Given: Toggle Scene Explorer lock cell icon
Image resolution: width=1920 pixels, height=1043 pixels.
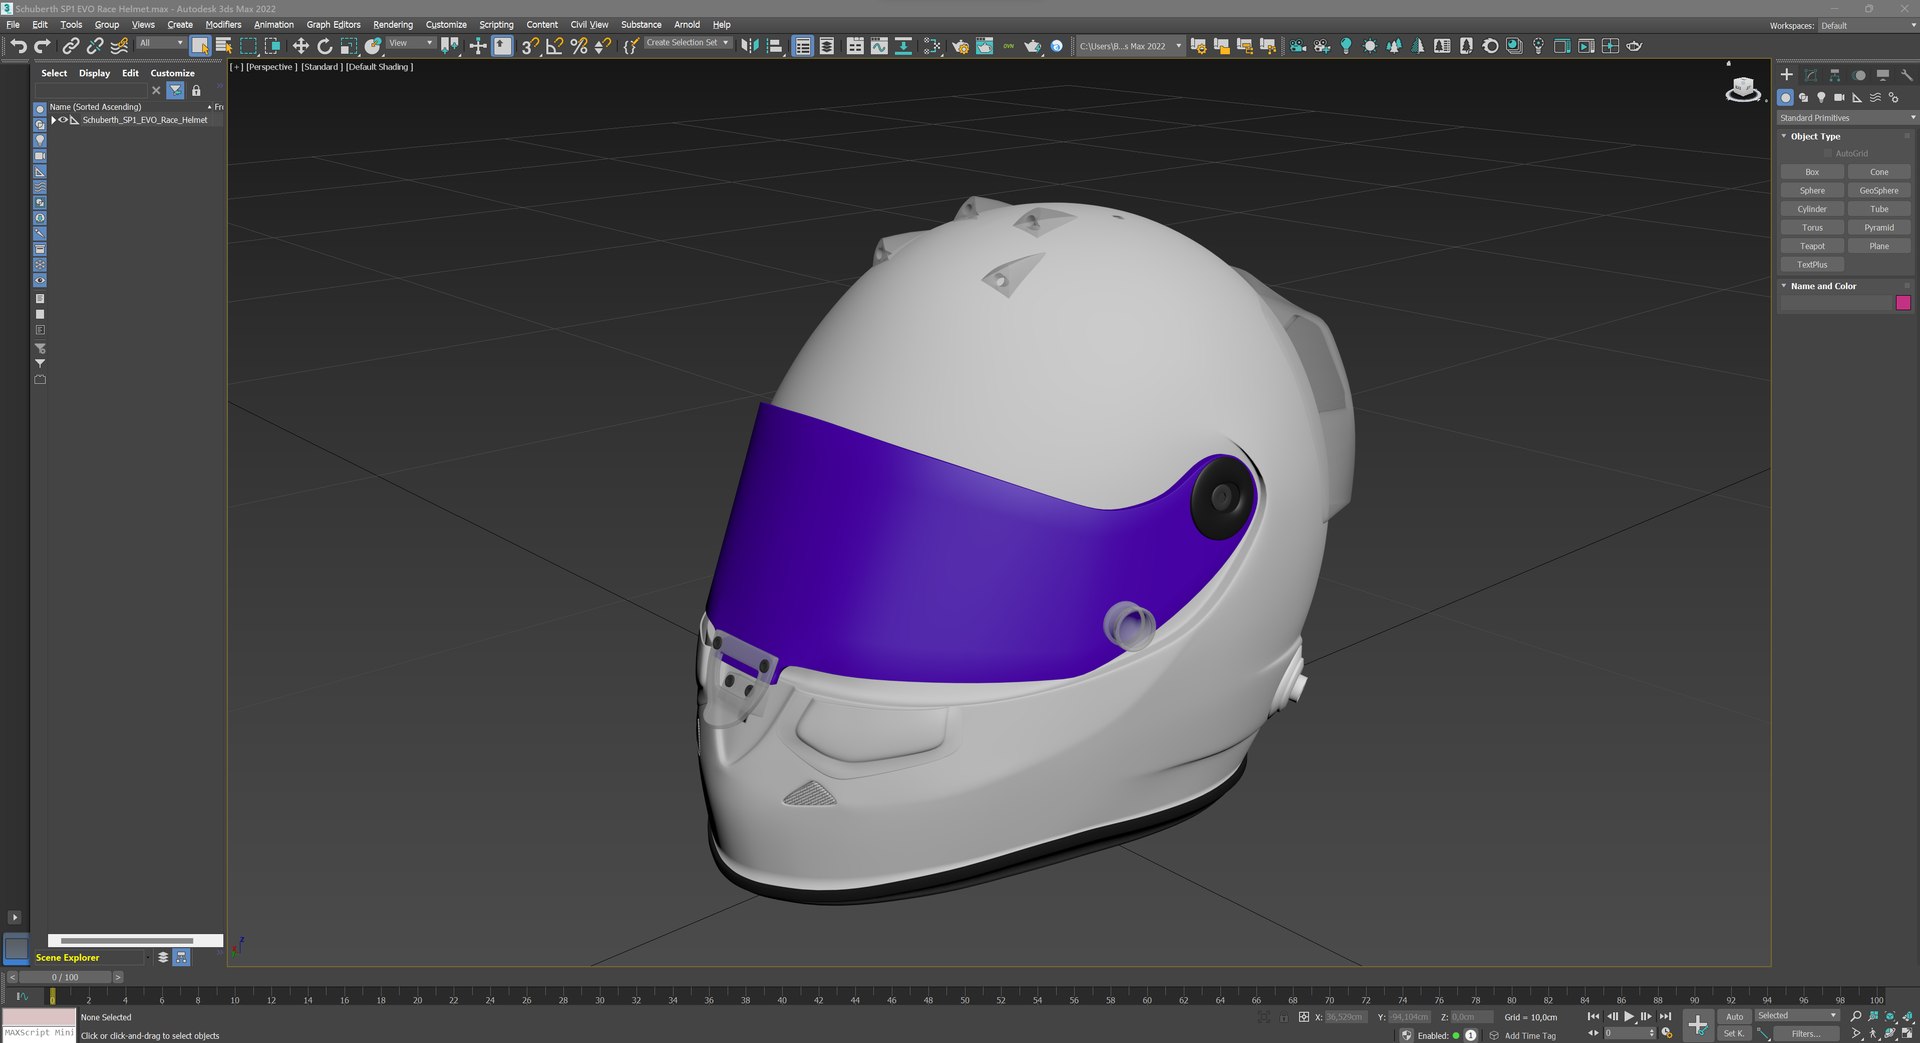Looking at the screenshot, I should click(196, 90).
